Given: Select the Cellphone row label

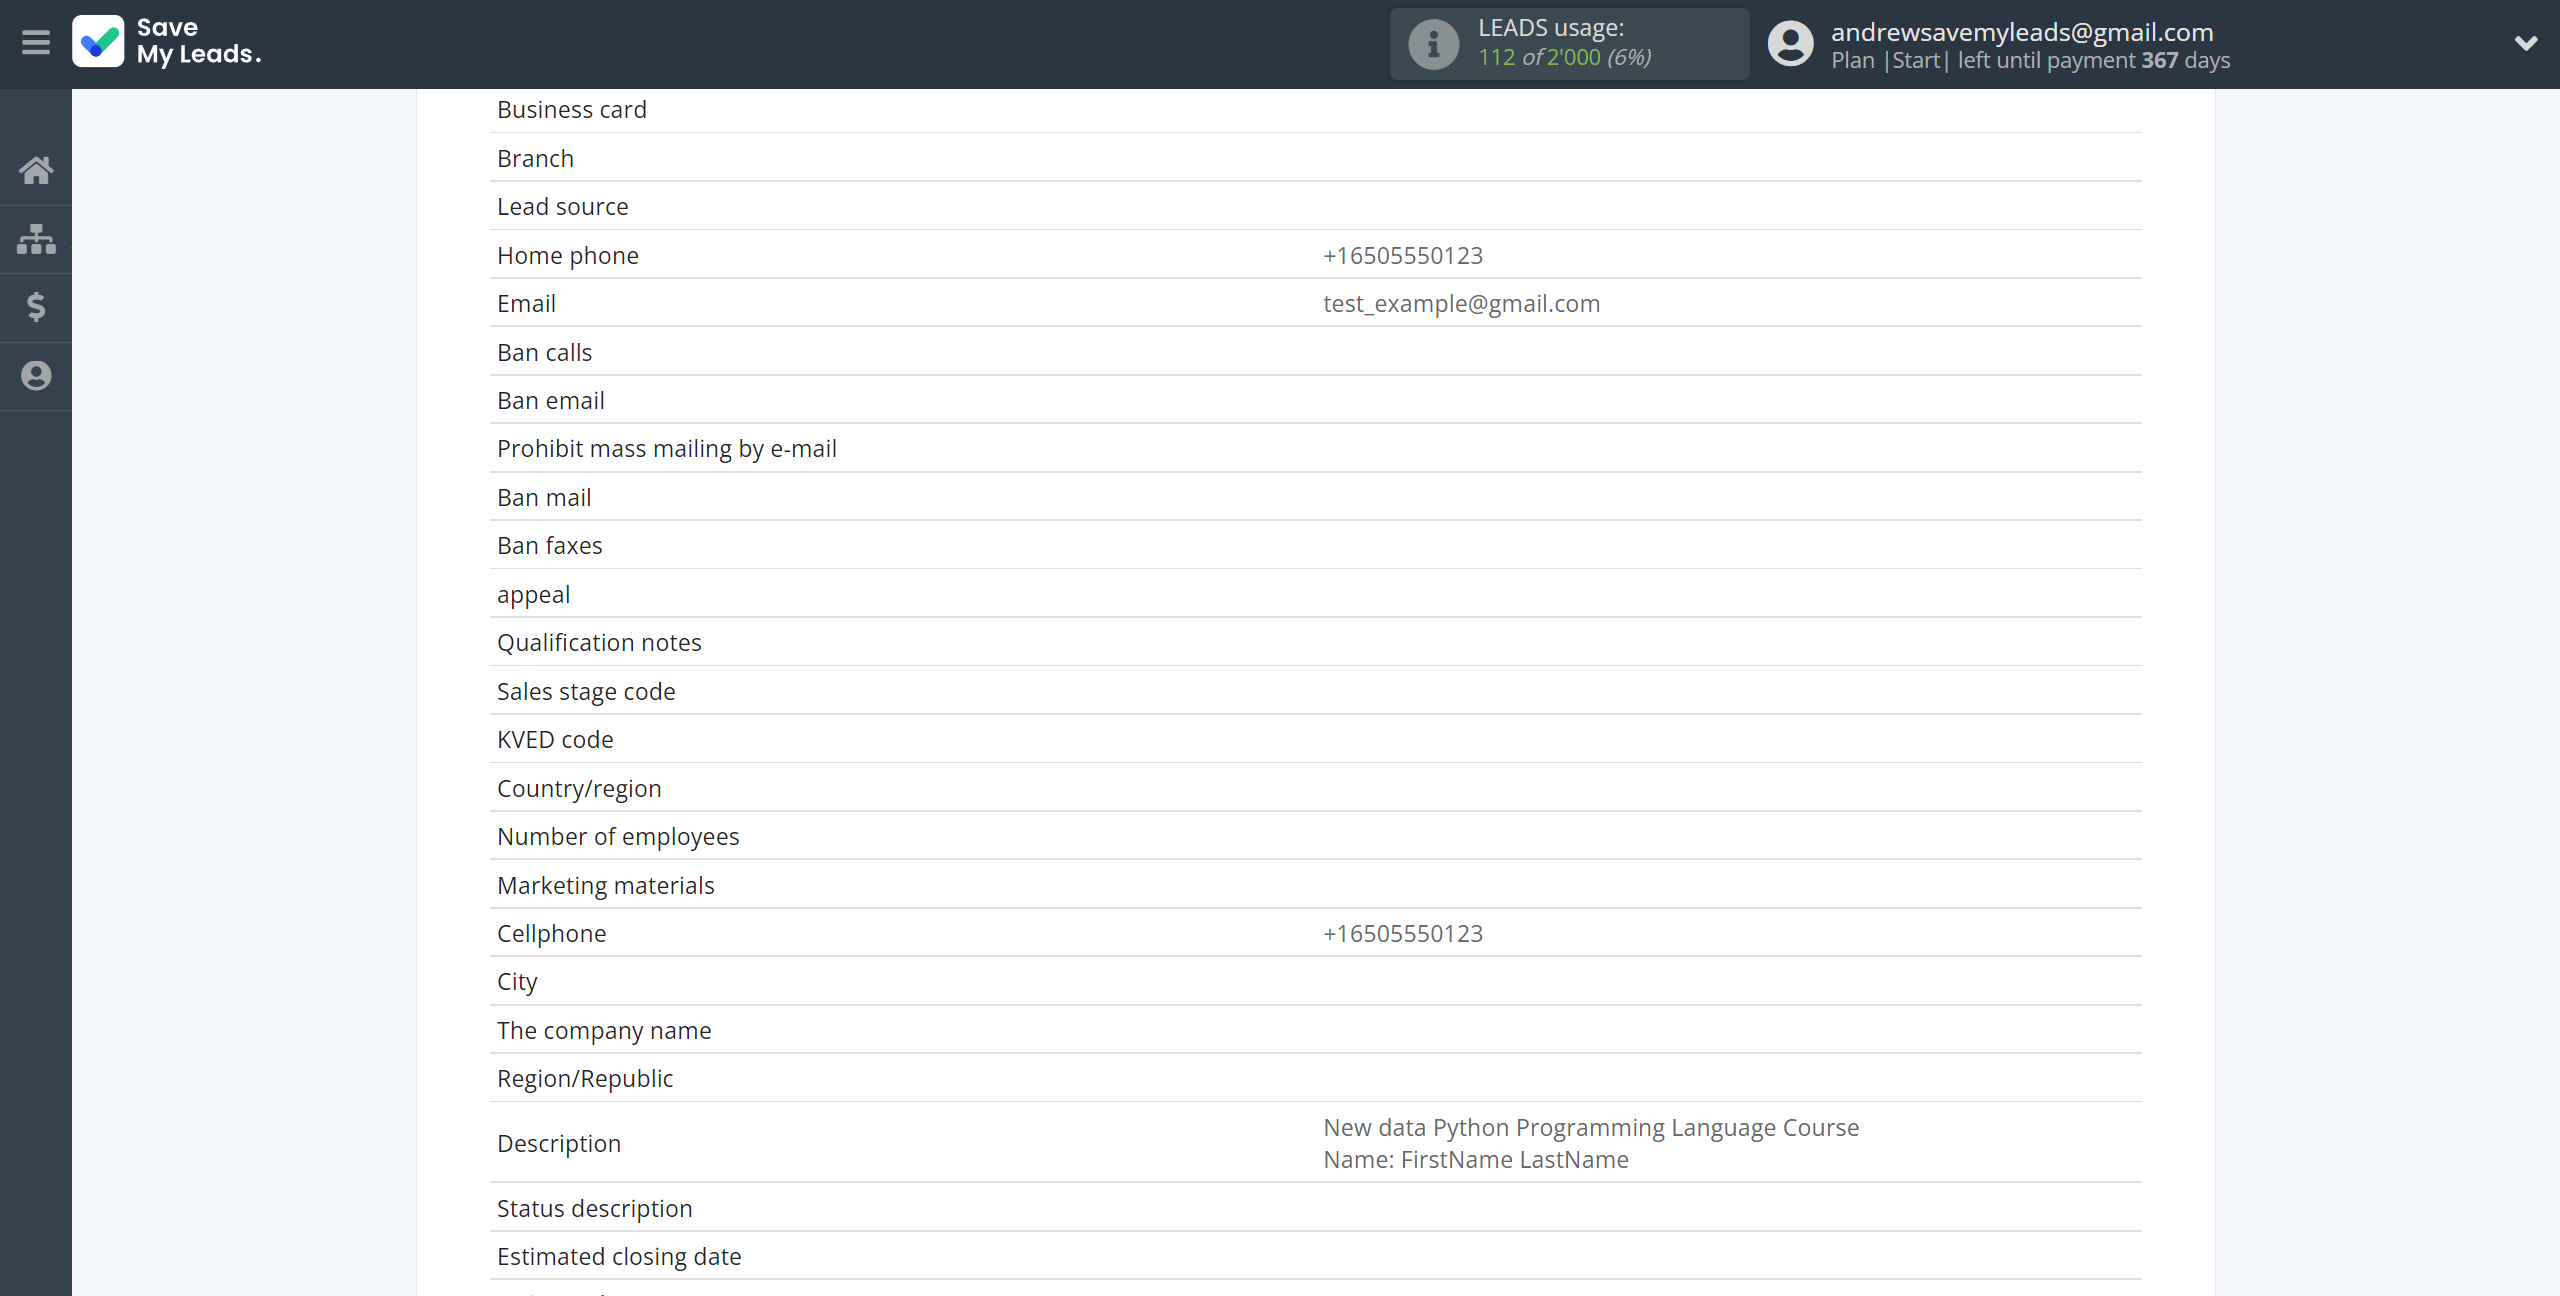Looking at the screenshot, I should (552, 933).
